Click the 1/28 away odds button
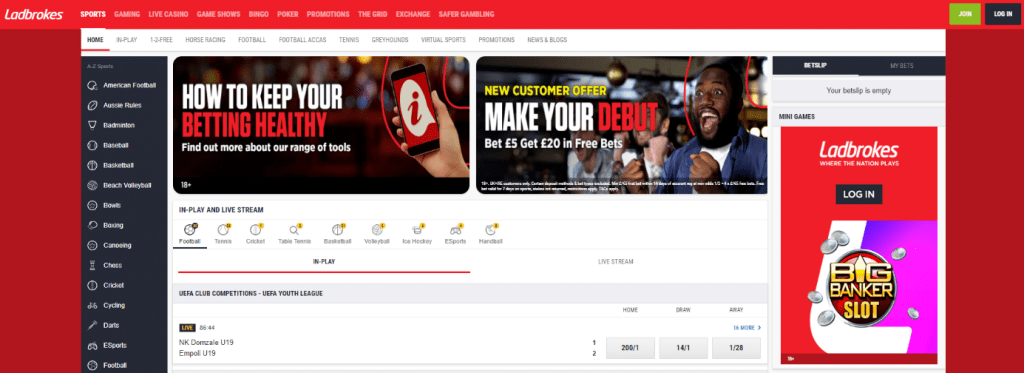The height and width of the screenshot is (373, 1024). pos(736,348)
